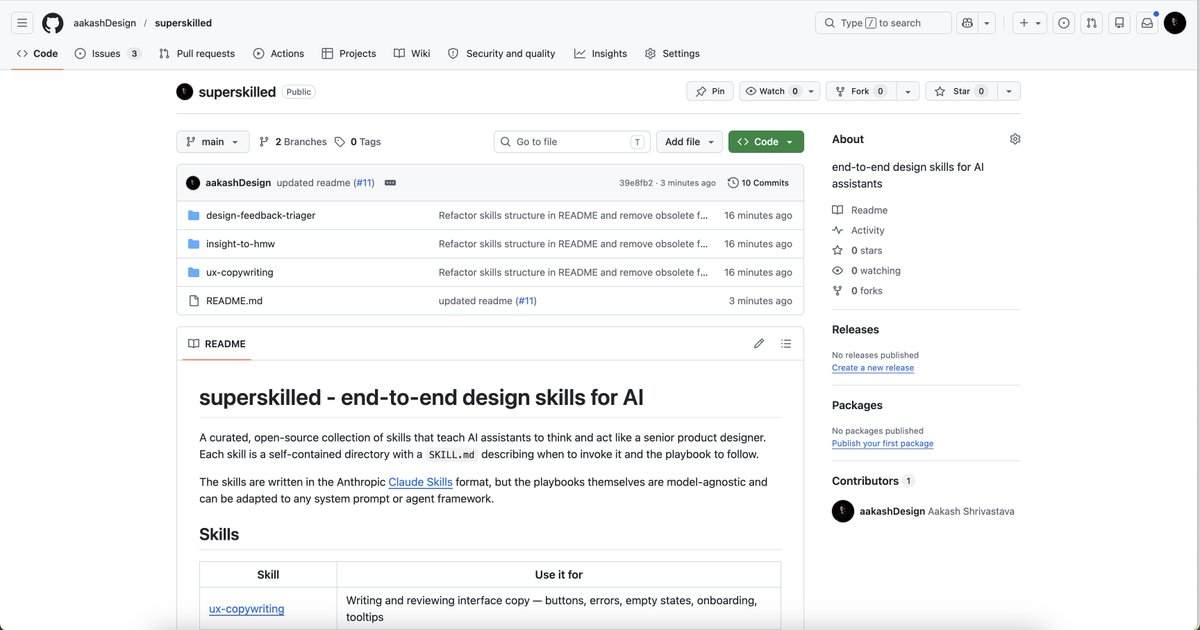Switch to the Issues tab
This screenshot has width=1200, height=630.
107,54
